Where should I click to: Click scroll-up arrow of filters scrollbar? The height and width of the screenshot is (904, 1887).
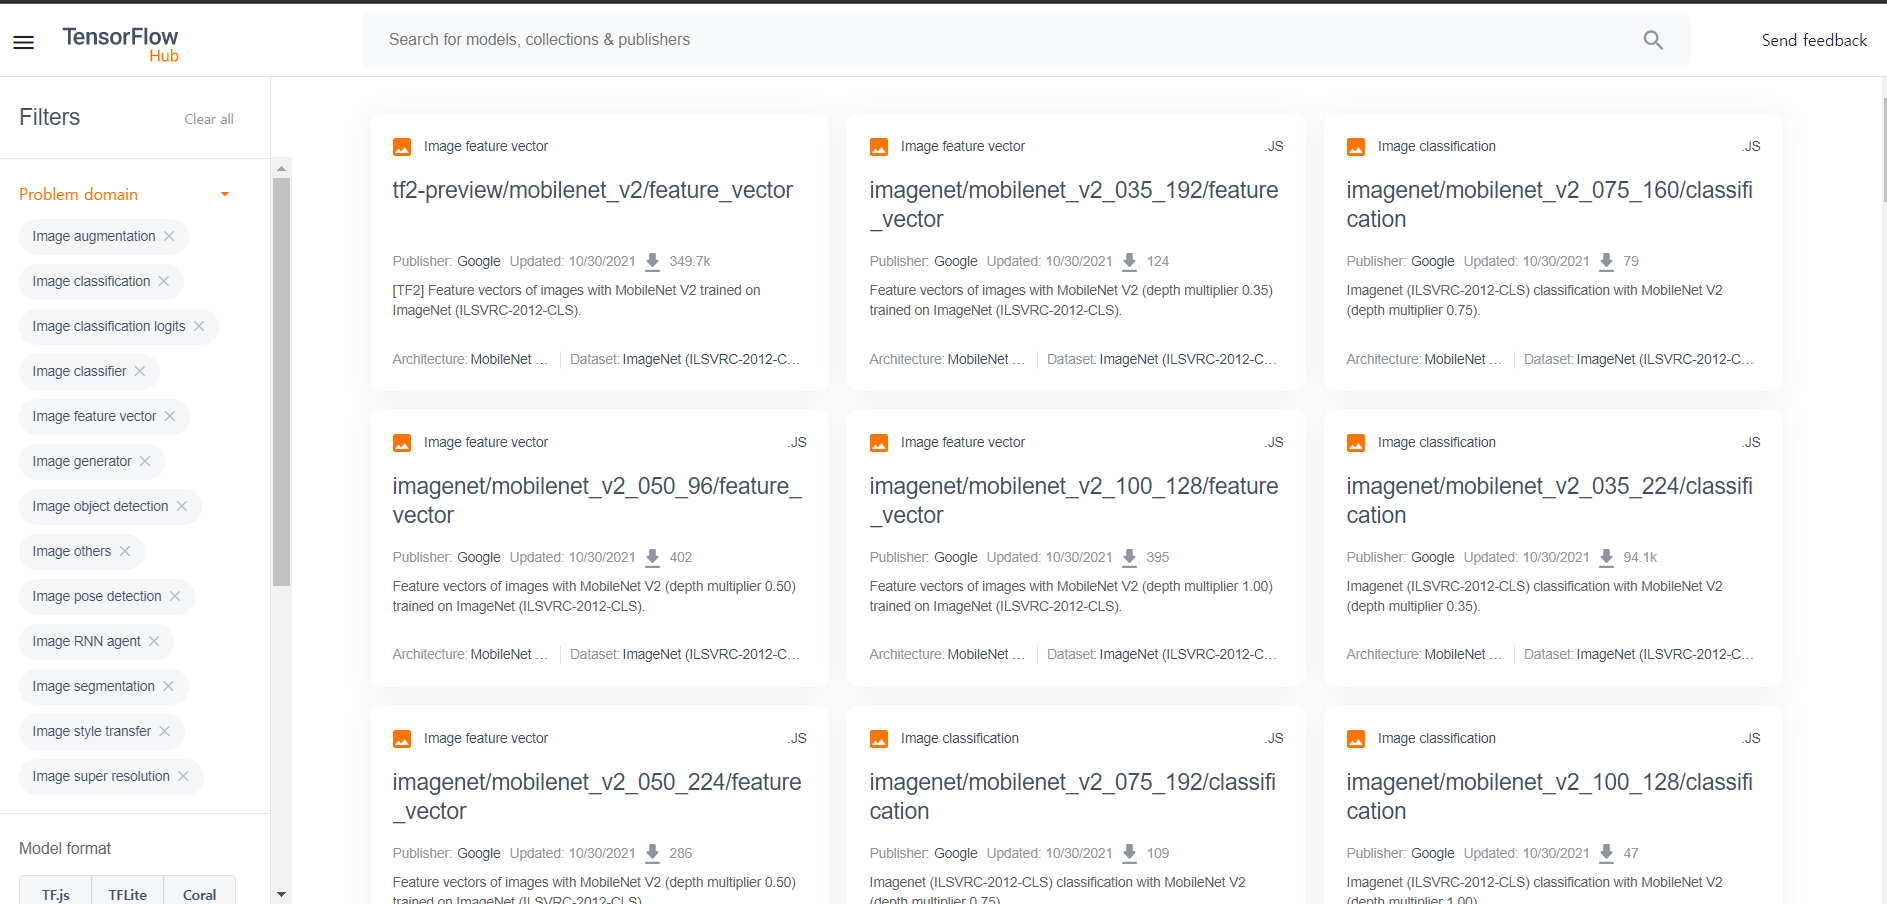tap(281, 168)
